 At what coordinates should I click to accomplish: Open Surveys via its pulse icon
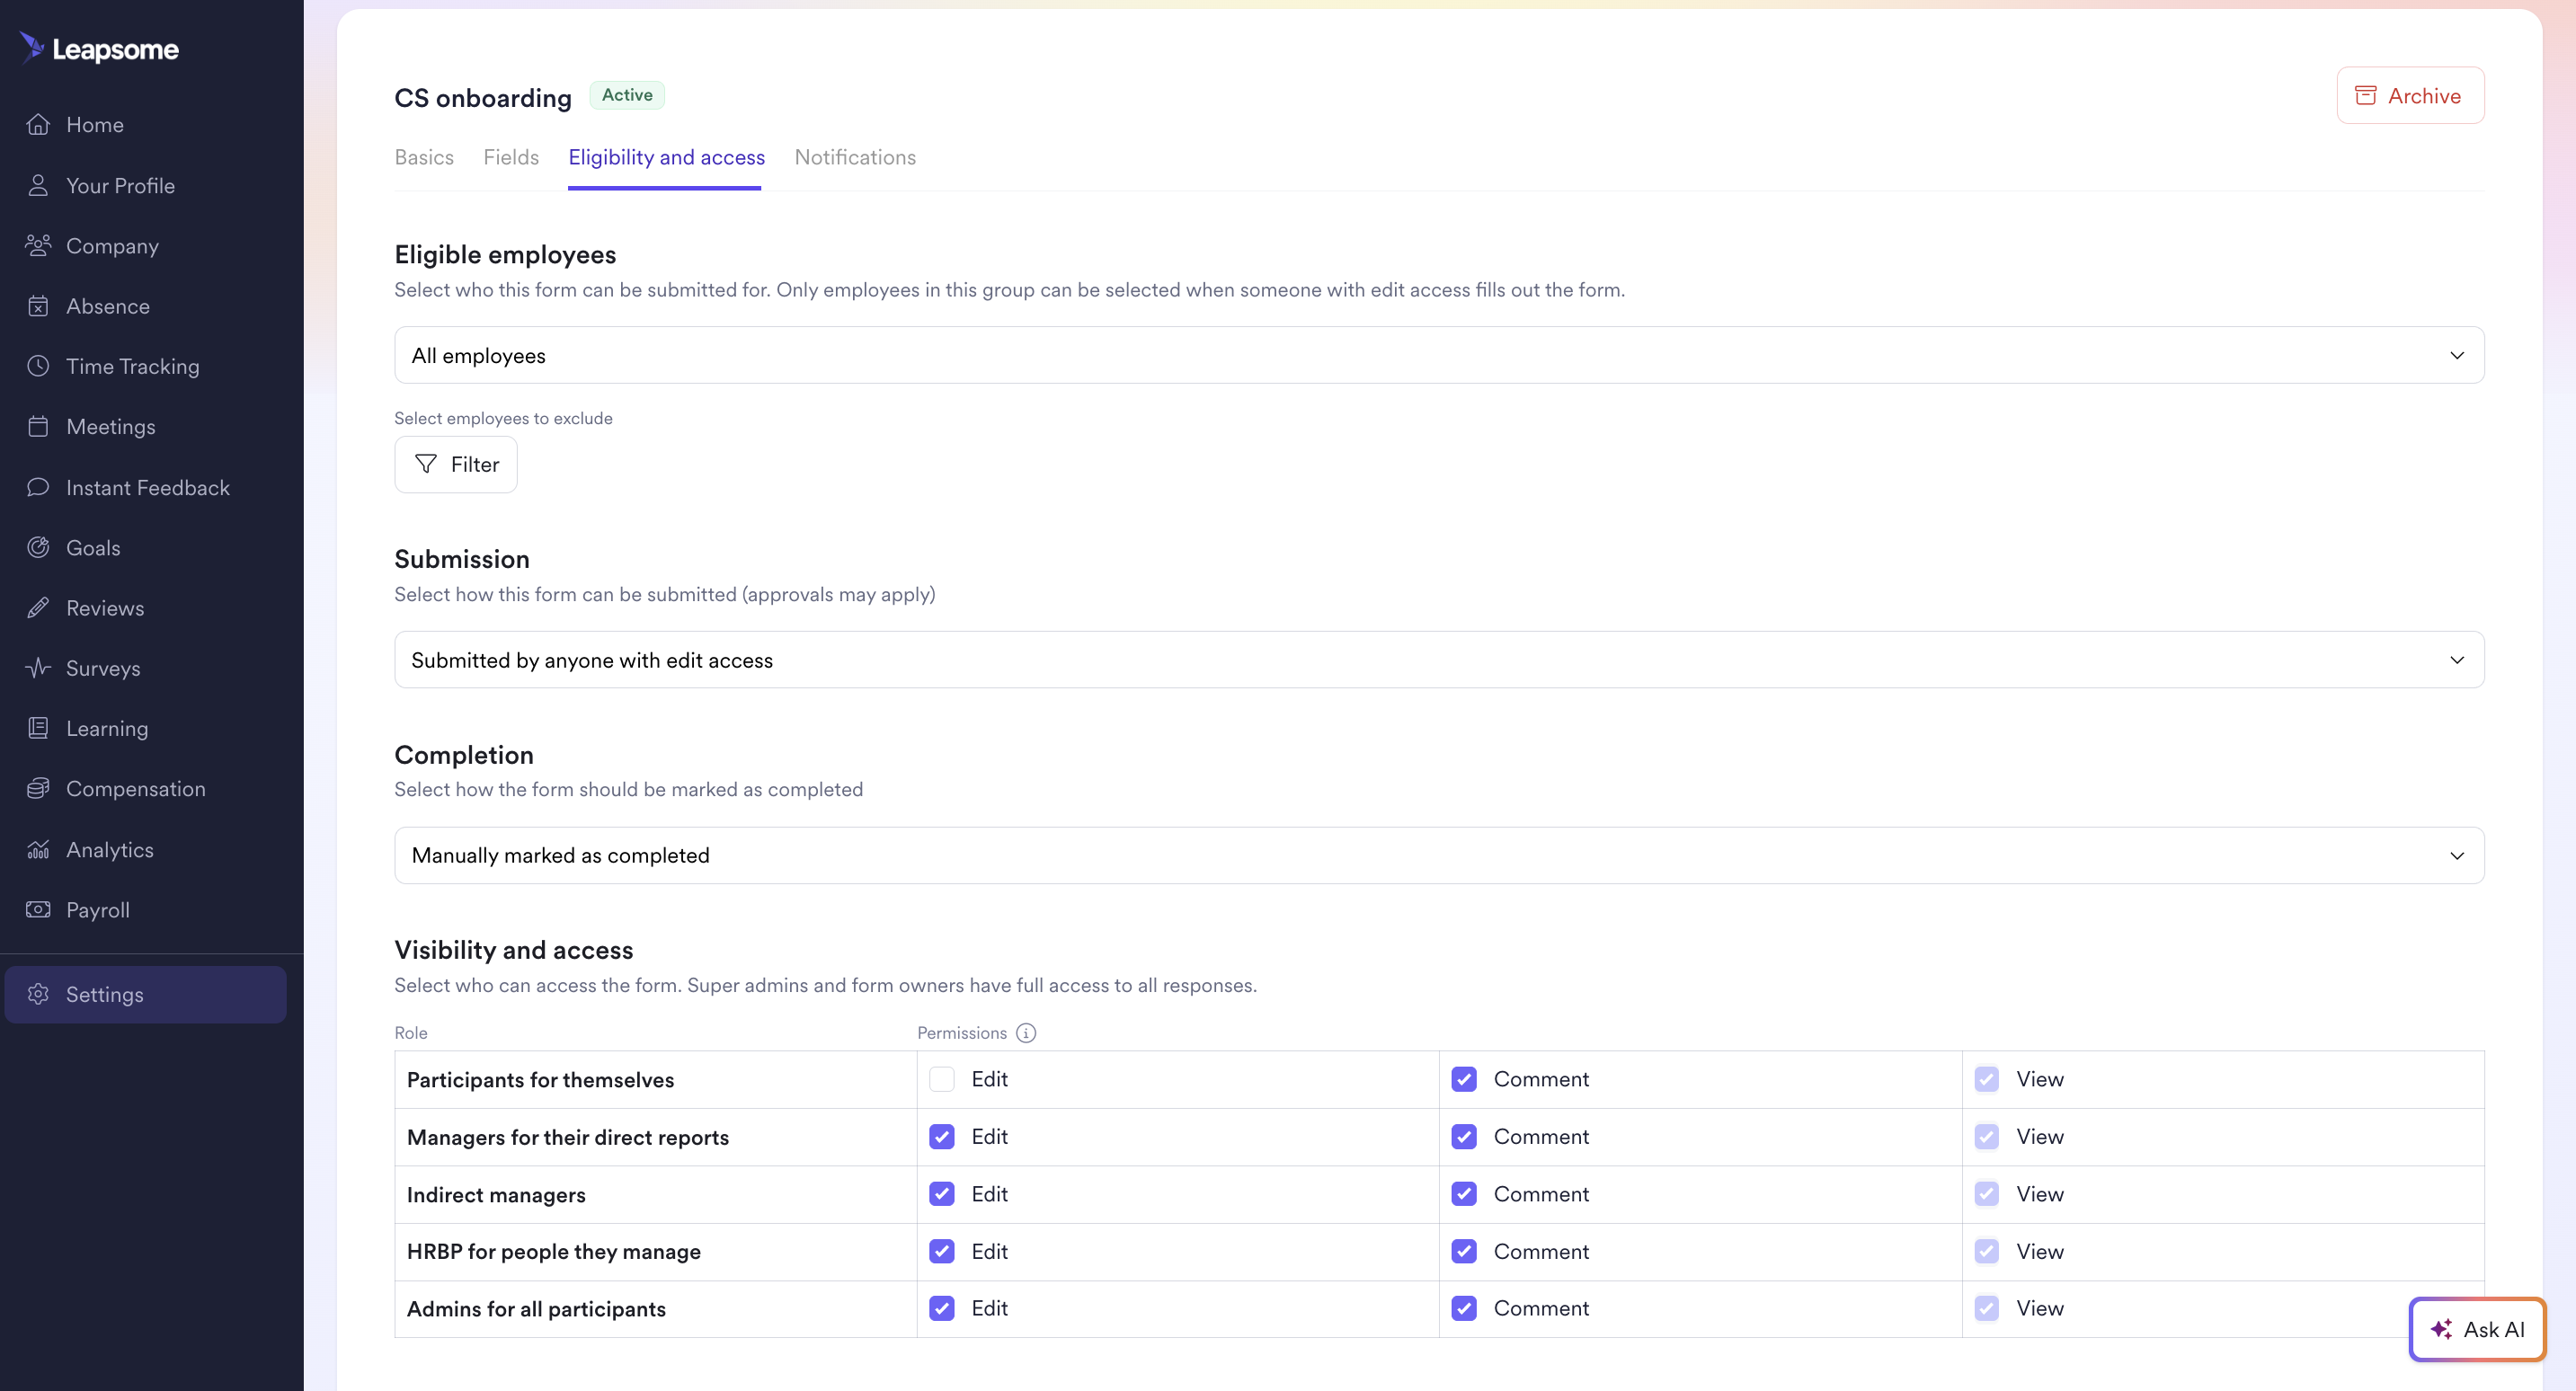[38, 668]
